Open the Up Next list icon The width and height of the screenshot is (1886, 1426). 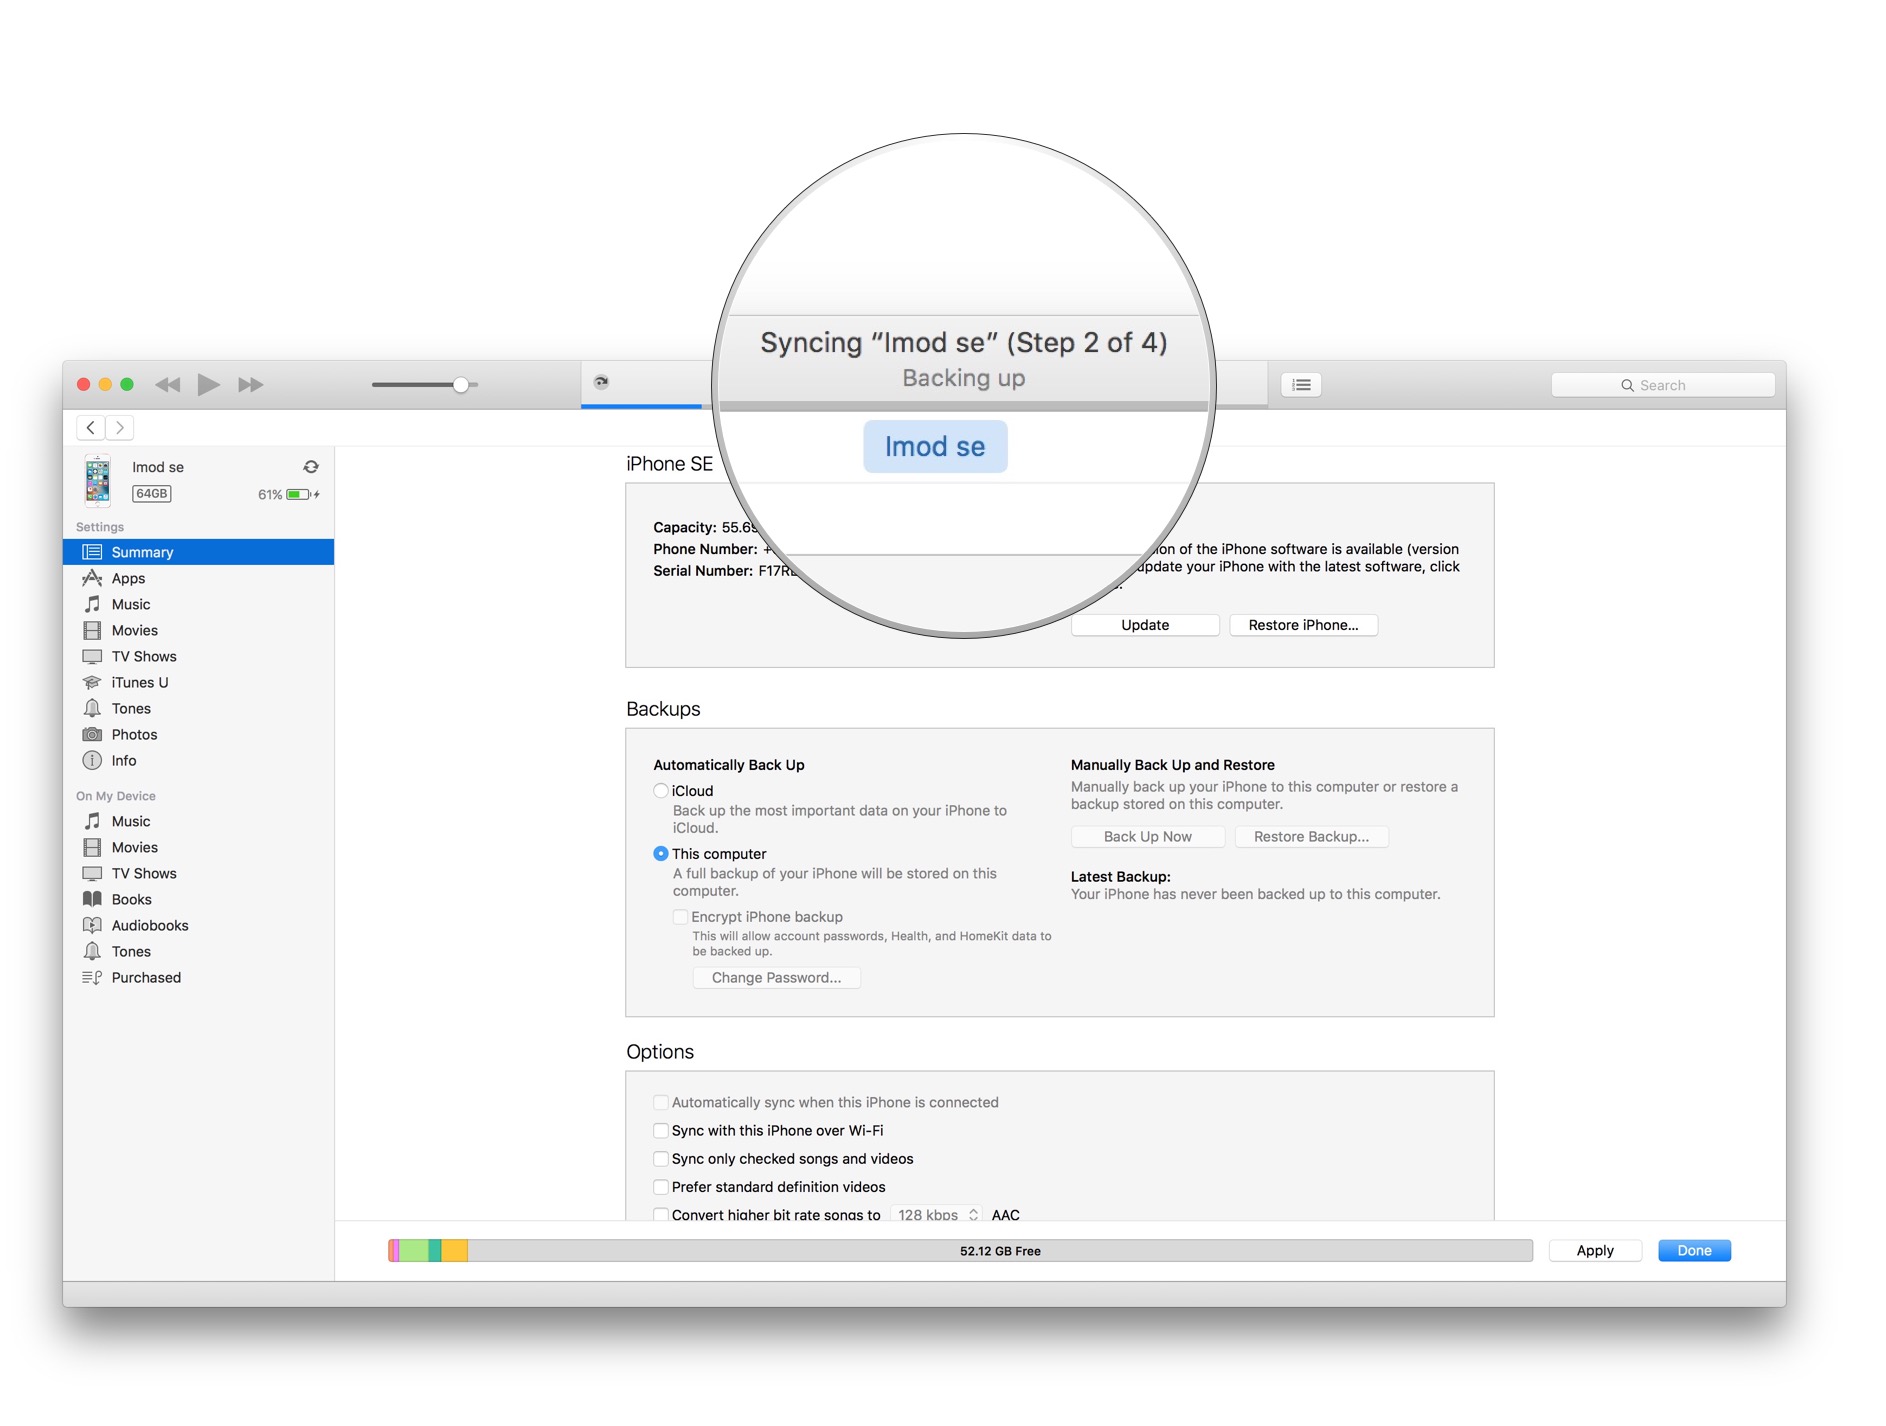pyautogui.click(x=1301, y=385)
